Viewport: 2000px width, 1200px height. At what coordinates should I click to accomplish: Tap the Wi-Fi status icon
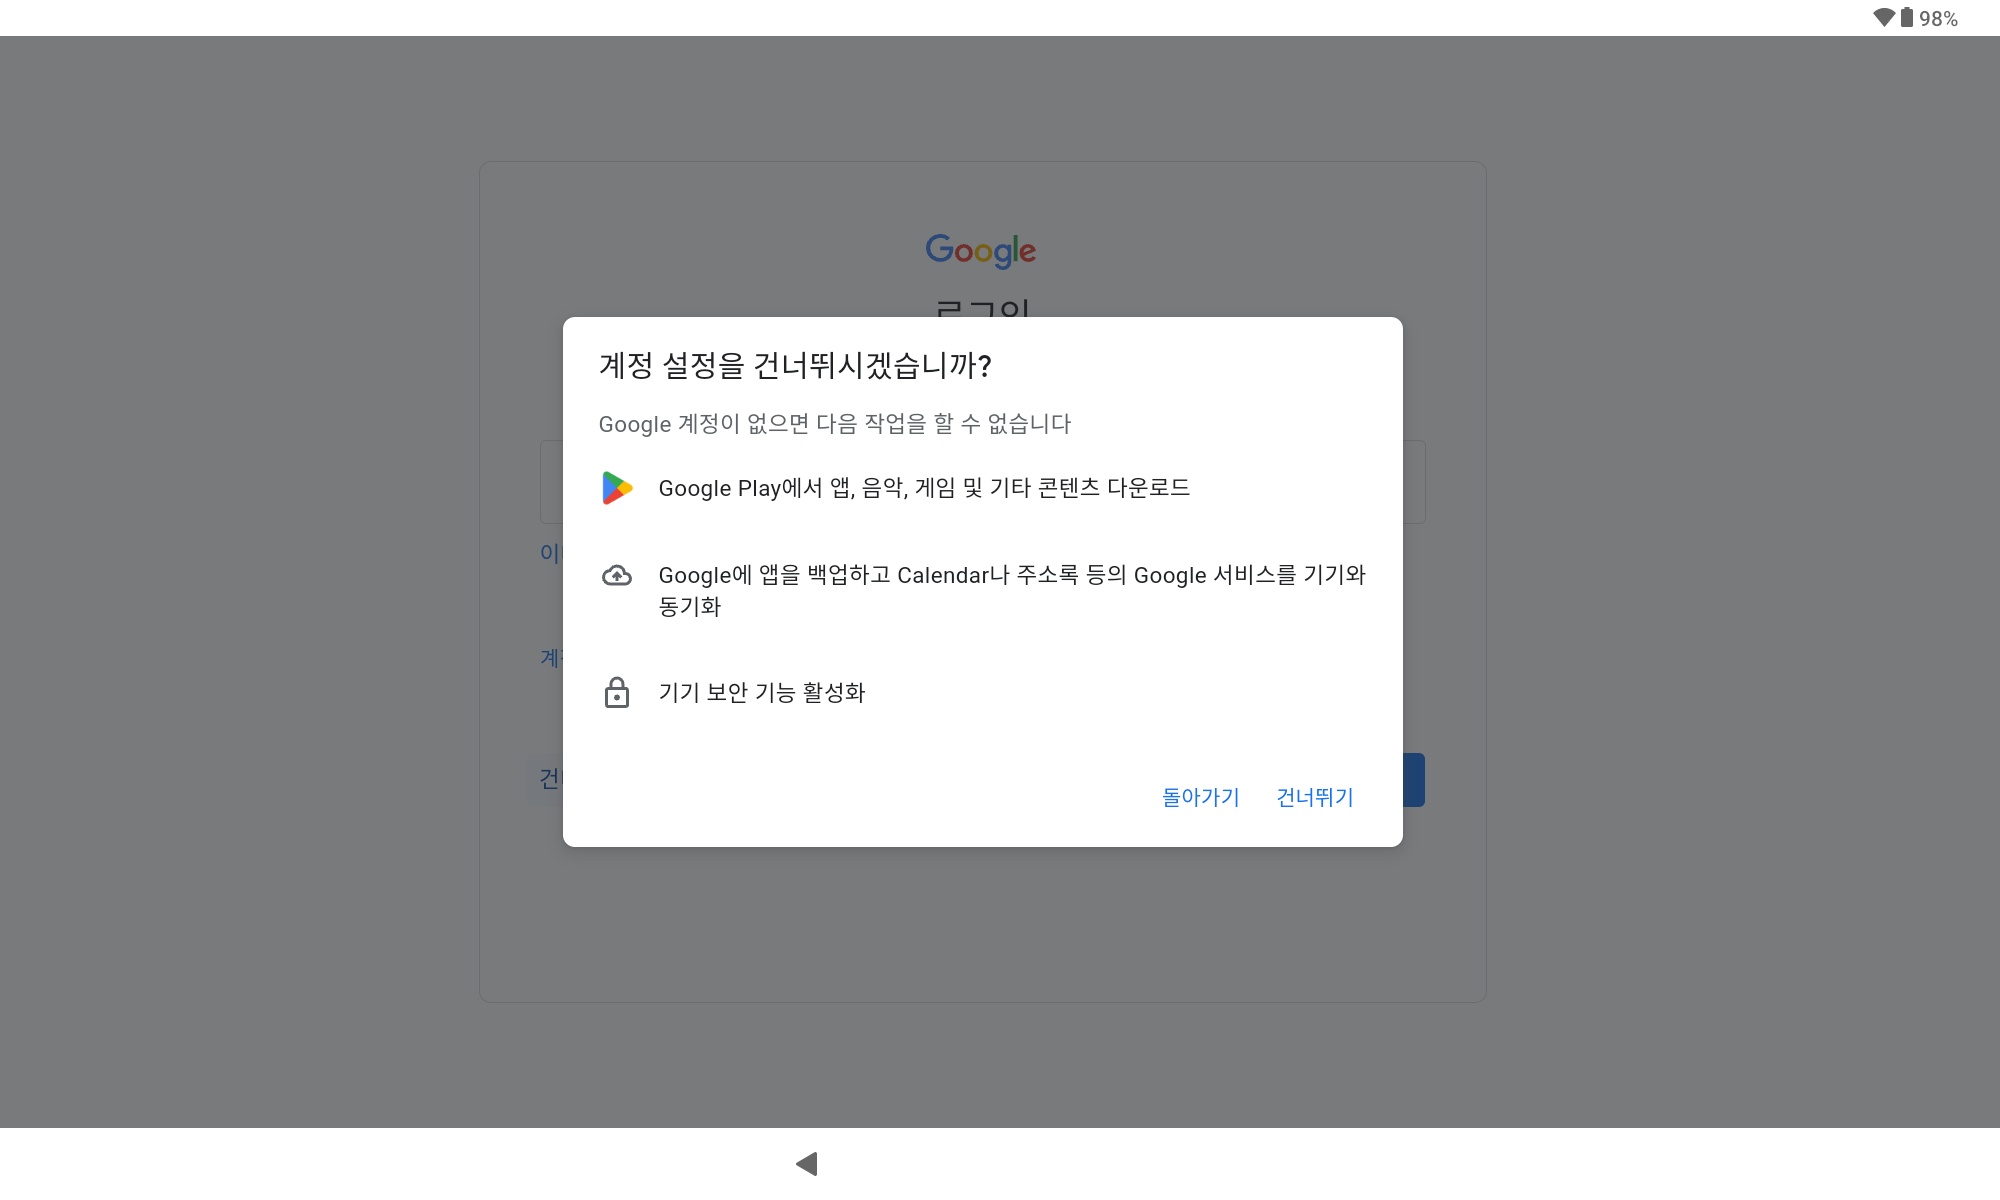coord(1884,18)
